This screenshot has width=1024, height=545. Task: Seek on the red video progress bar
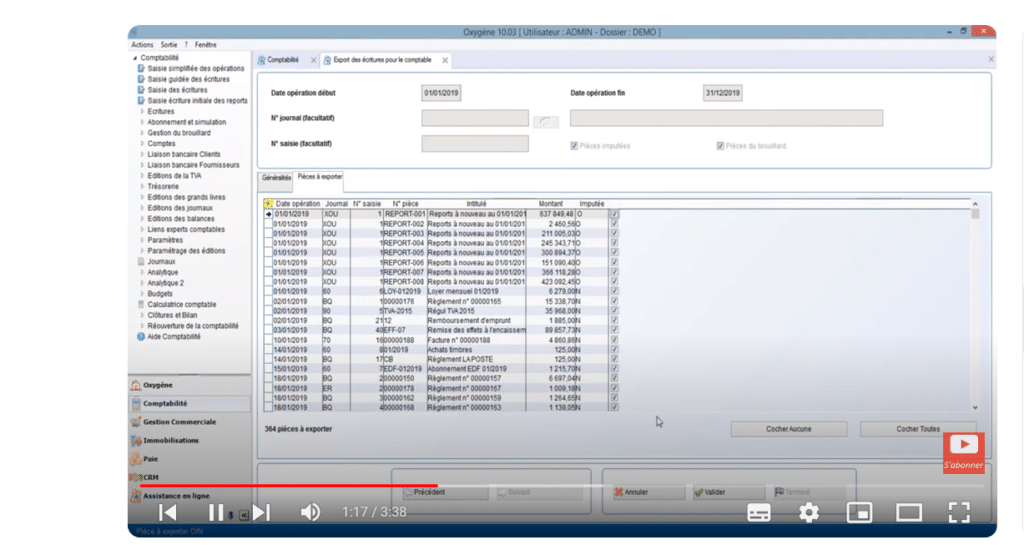289,486
